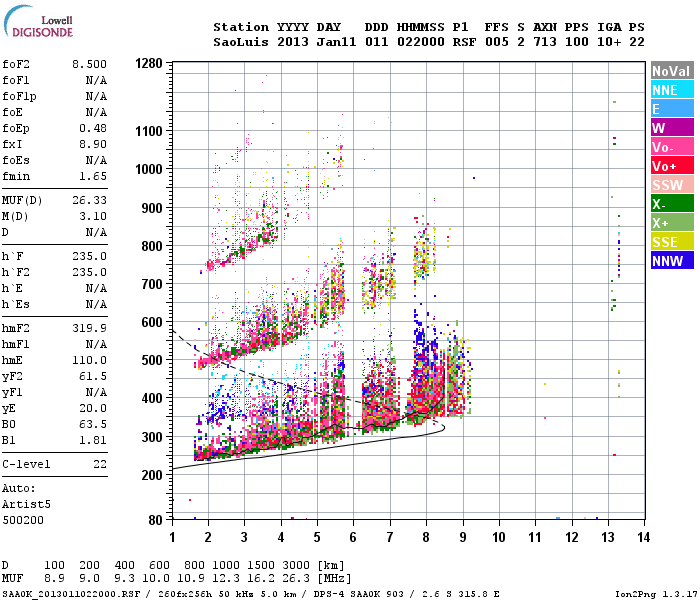The width and height of the screenshot is (700, 600).
Task: Click the h`F value 235.0
Action: pyautogui.click(x=89, y=256)
